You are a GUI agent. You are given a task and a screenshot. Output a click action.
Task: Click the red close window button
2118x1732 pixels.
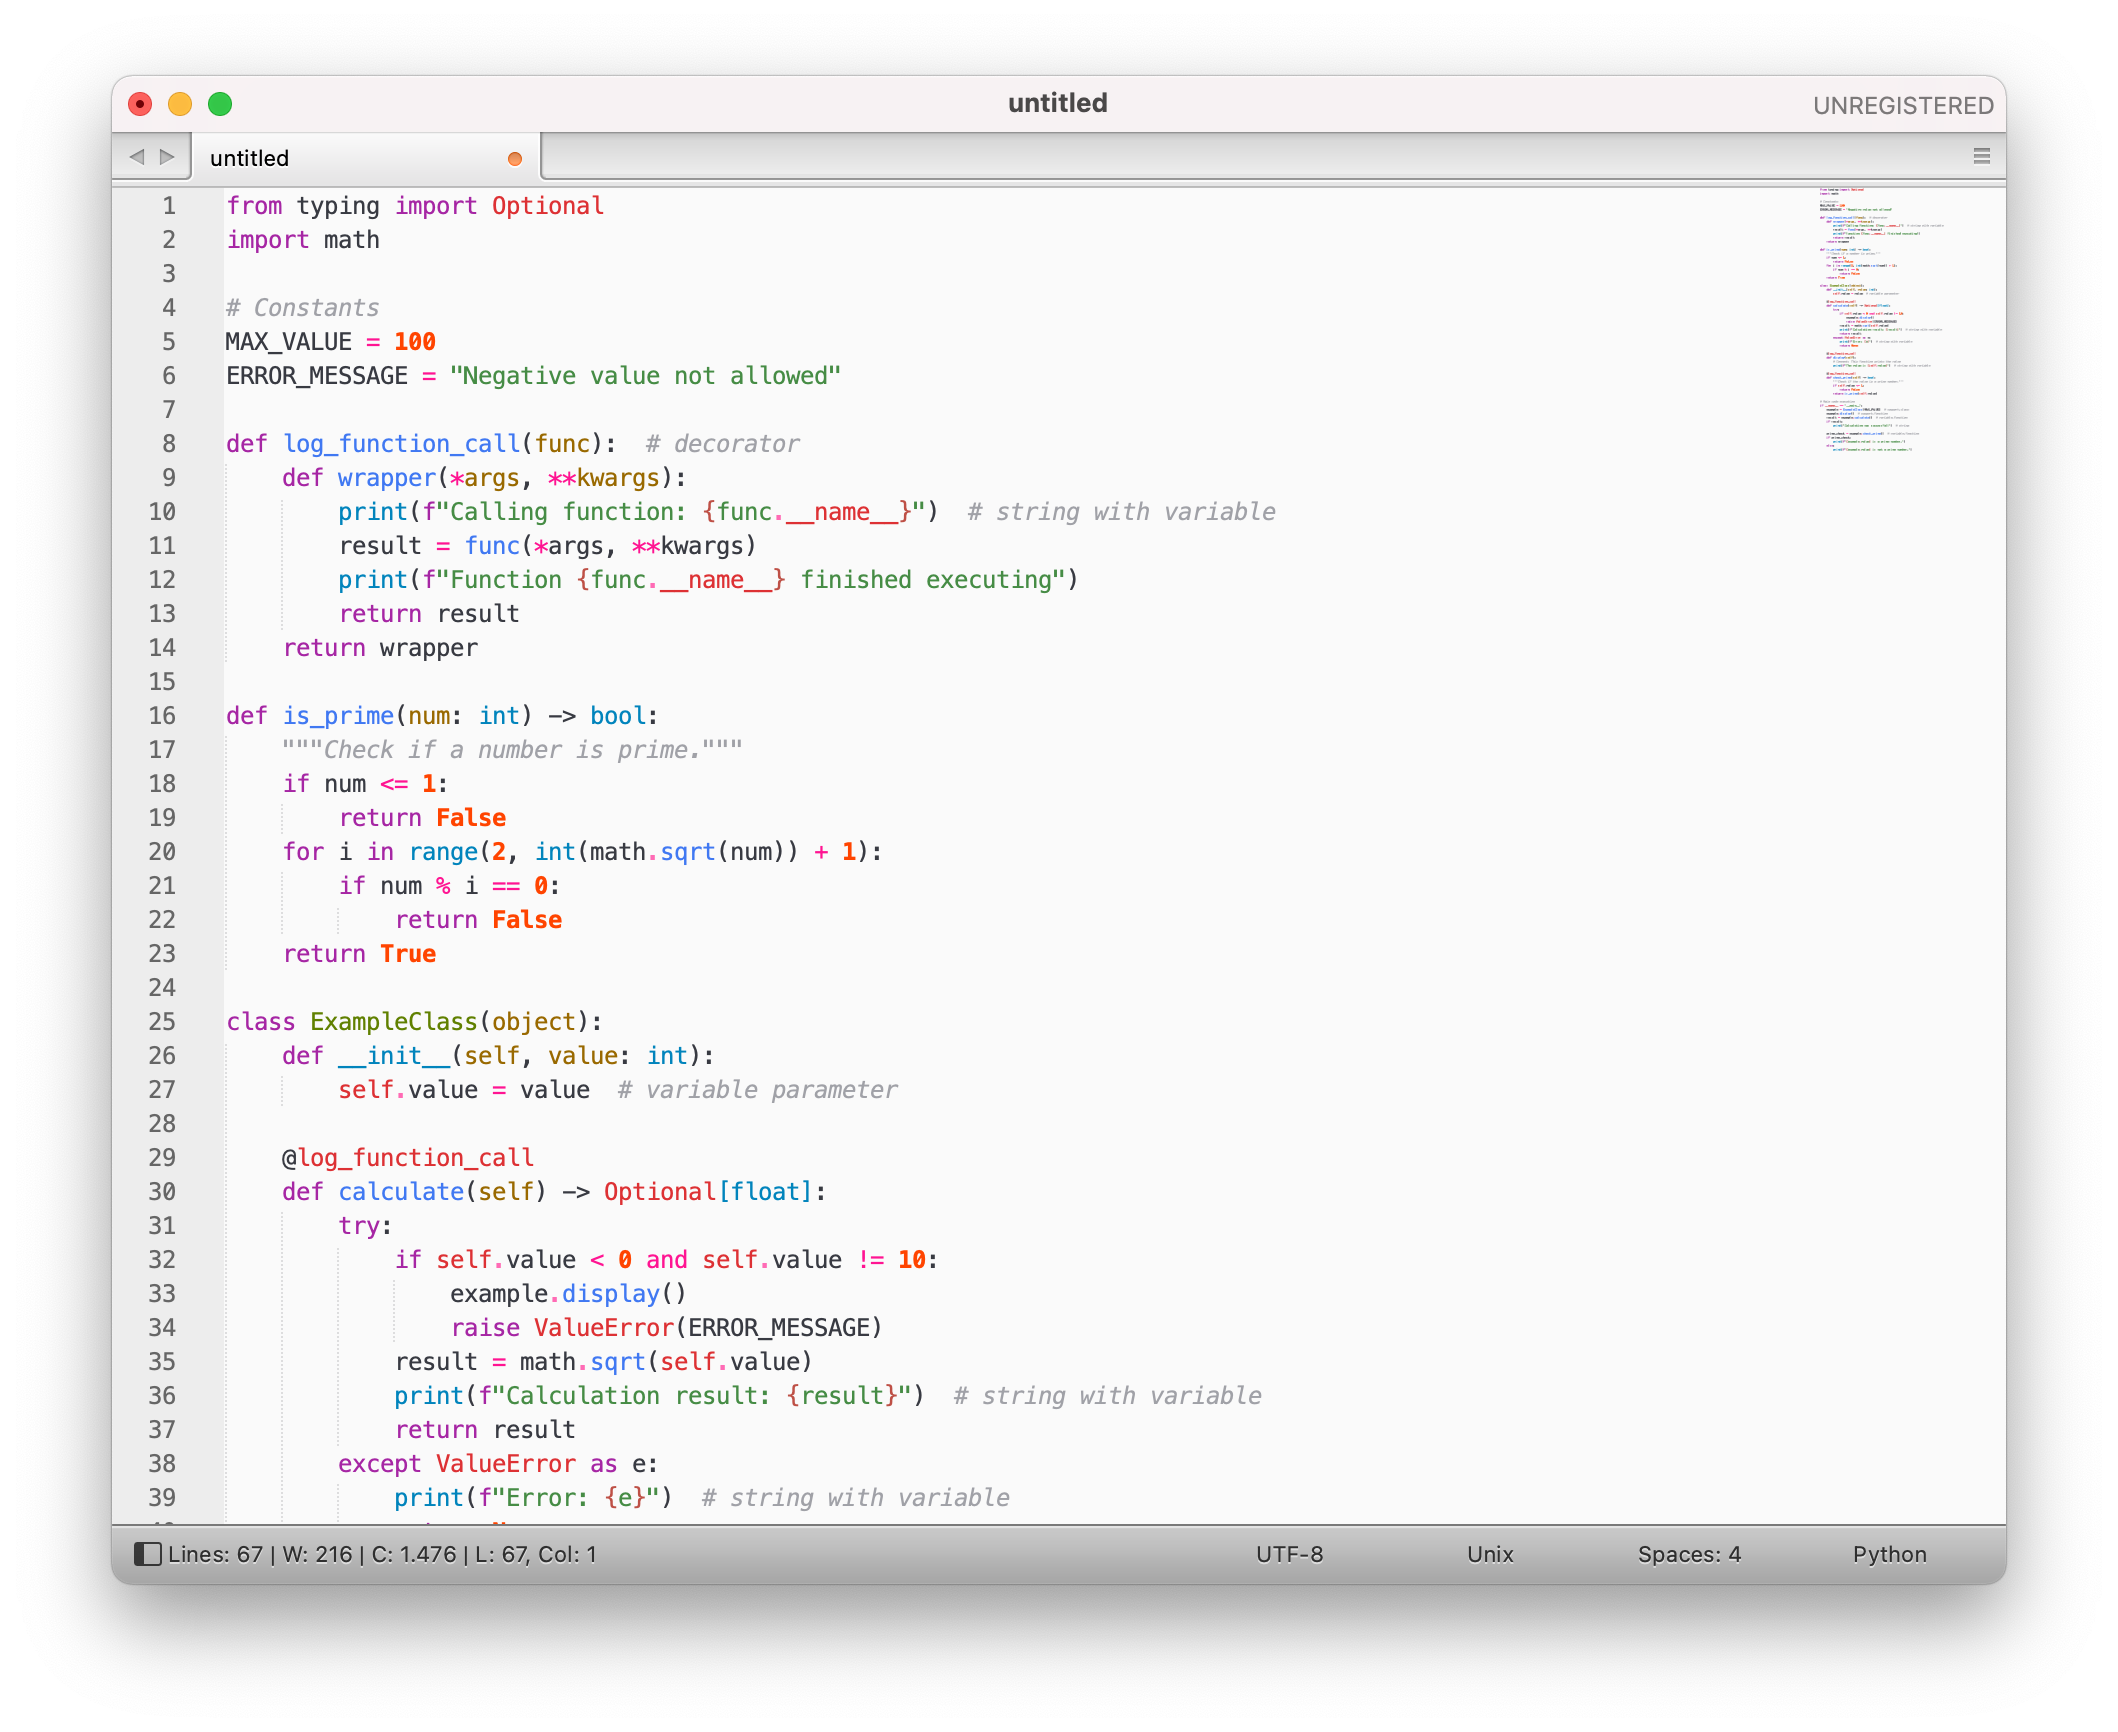[140, 104]
